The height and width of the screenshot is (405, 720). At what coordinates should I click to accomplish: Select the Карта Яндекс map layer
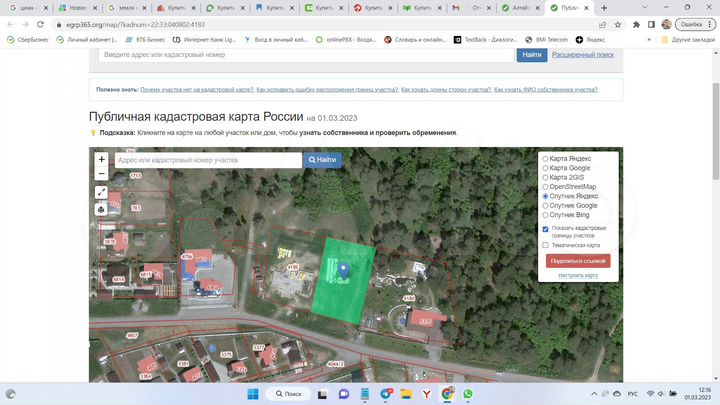(545, 158)
